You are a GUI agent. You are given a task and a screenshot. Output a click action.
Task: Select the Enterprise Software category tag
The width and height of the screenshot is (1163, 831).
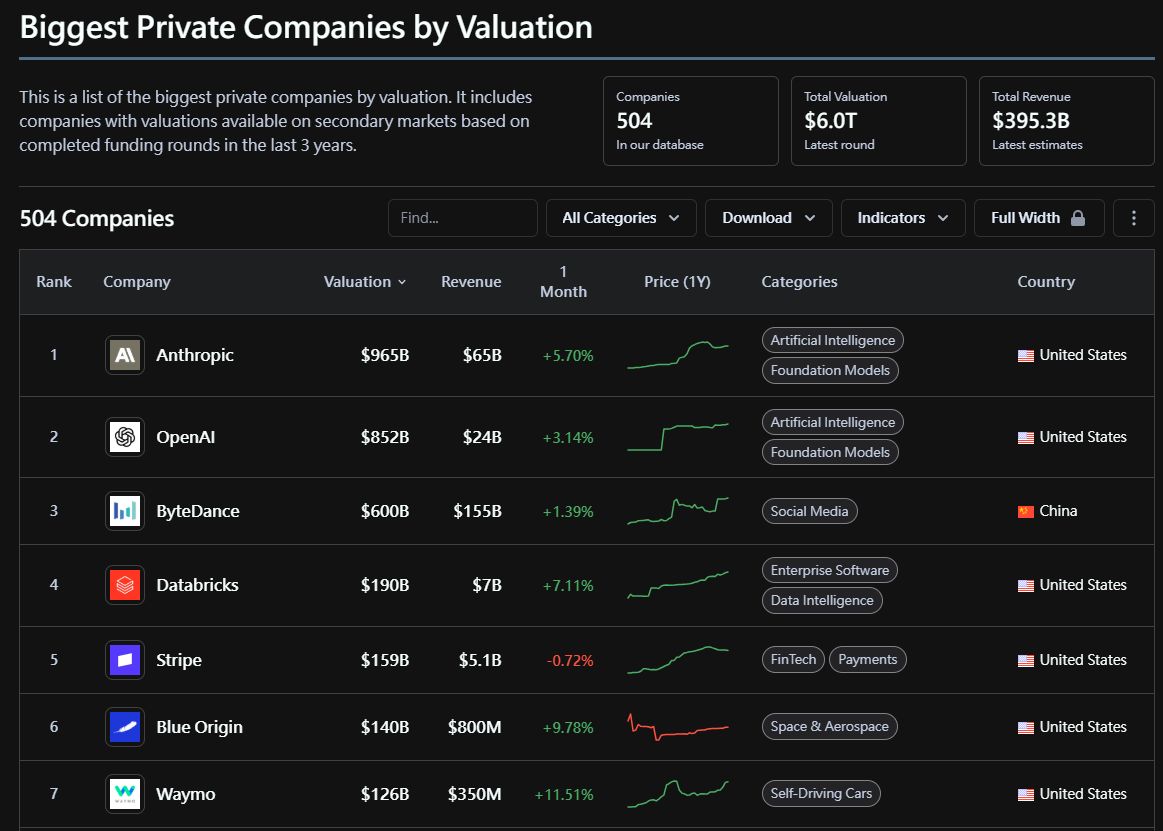829,571
